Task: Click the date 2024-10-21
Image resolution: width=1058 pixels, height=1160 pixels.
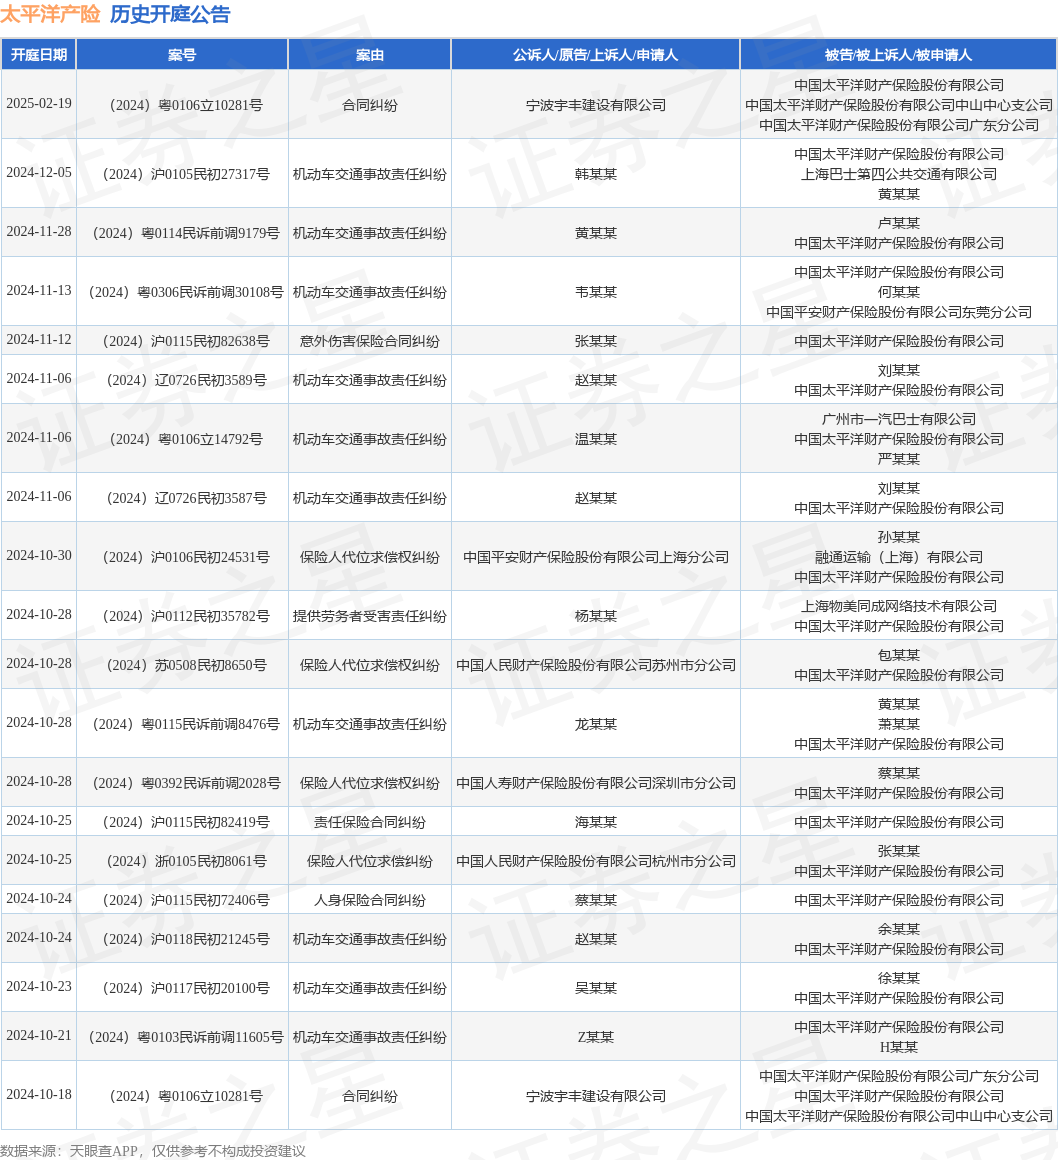Action: pos(39,1036)
